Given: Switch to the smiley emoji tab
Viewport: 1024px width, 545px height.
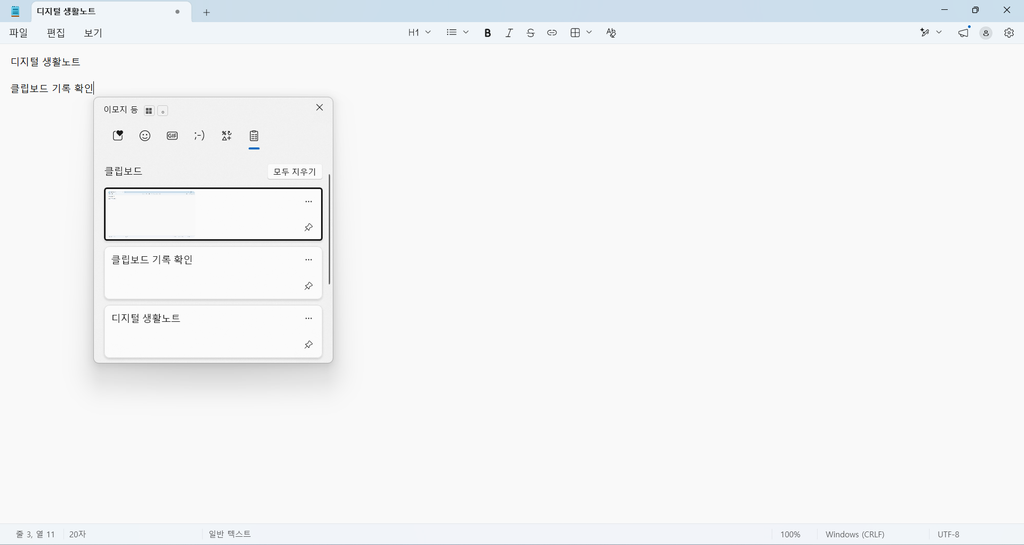Looking at the screenshot, I should [145, 136].
